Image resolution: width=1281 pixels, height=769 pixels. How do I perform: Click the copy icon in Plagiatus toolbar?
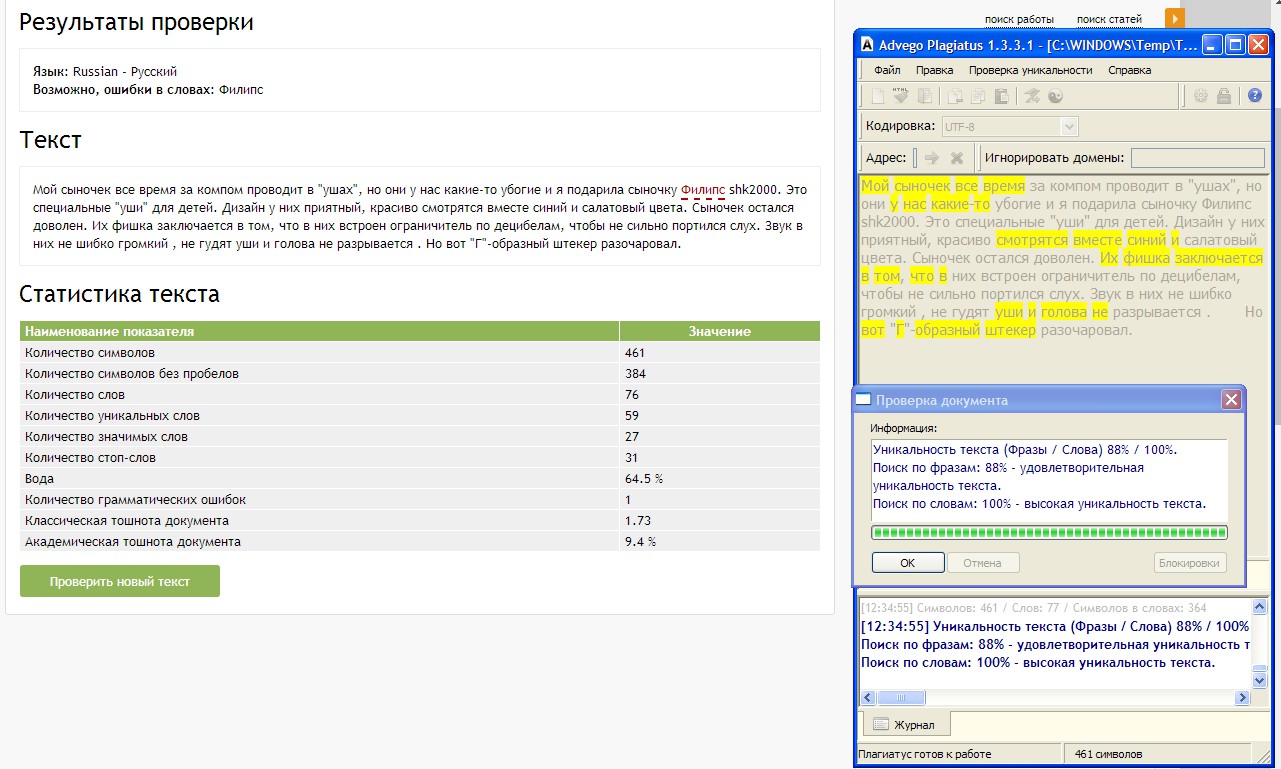coord(978,96)
